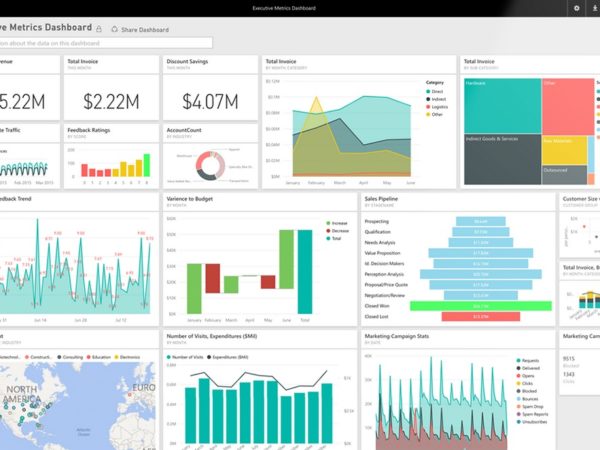
Task: Click the red Closed Lost funnel bar
Action: [x=481, y=316]
